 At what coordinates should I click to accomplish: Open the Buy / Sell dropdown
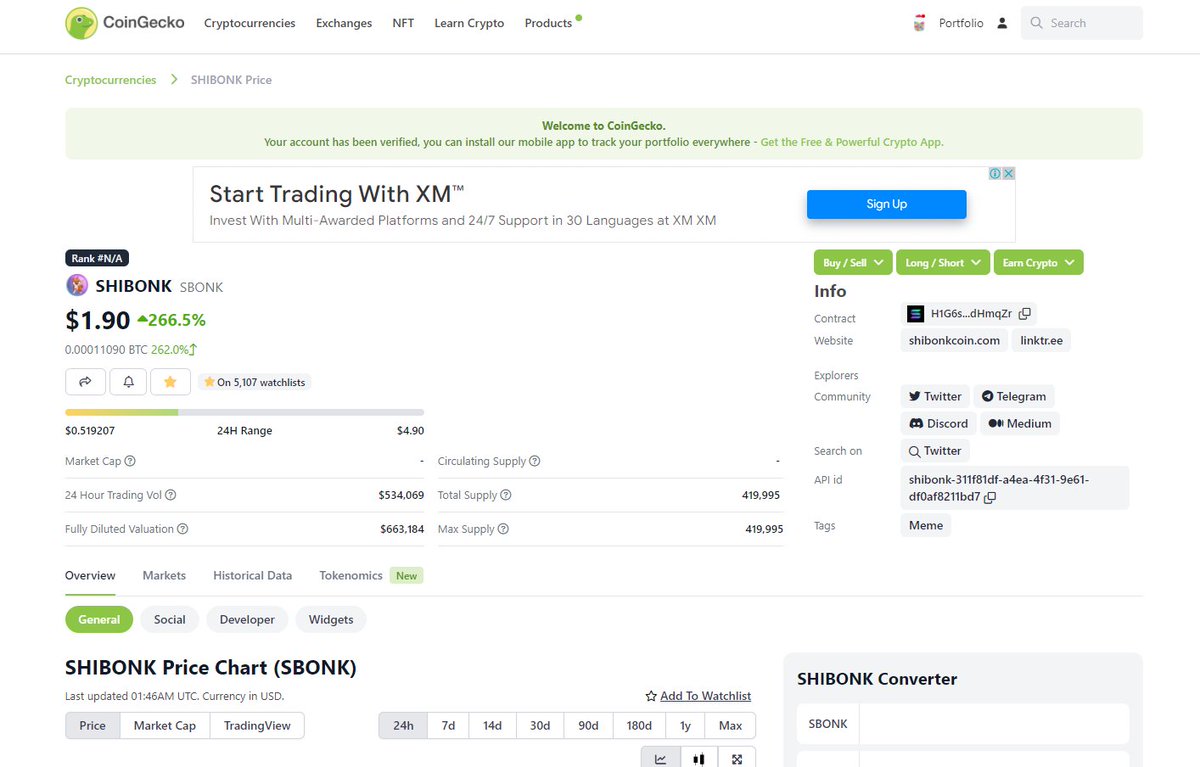click(x=853, y=263)
